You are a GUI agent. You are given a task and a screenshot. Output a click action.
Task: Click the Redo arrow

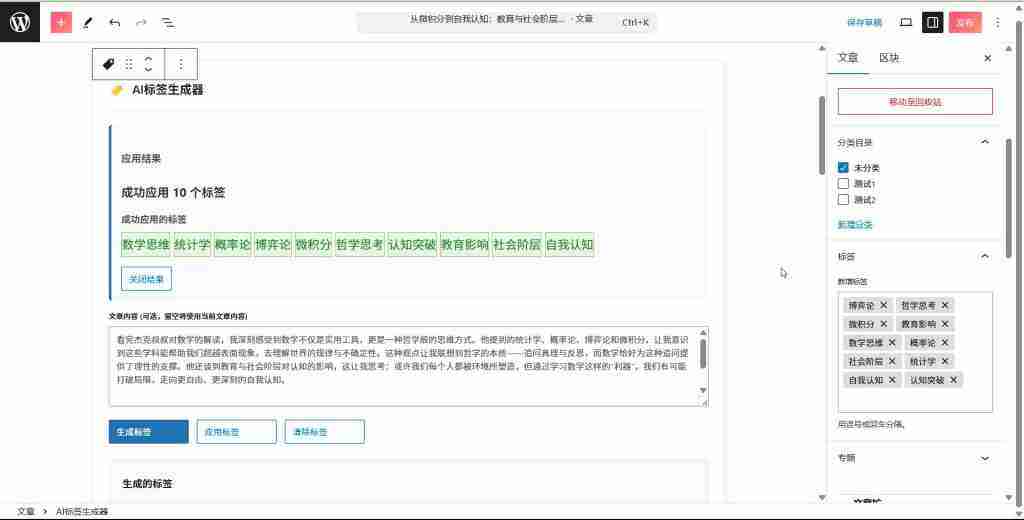(x=141, y=22)
